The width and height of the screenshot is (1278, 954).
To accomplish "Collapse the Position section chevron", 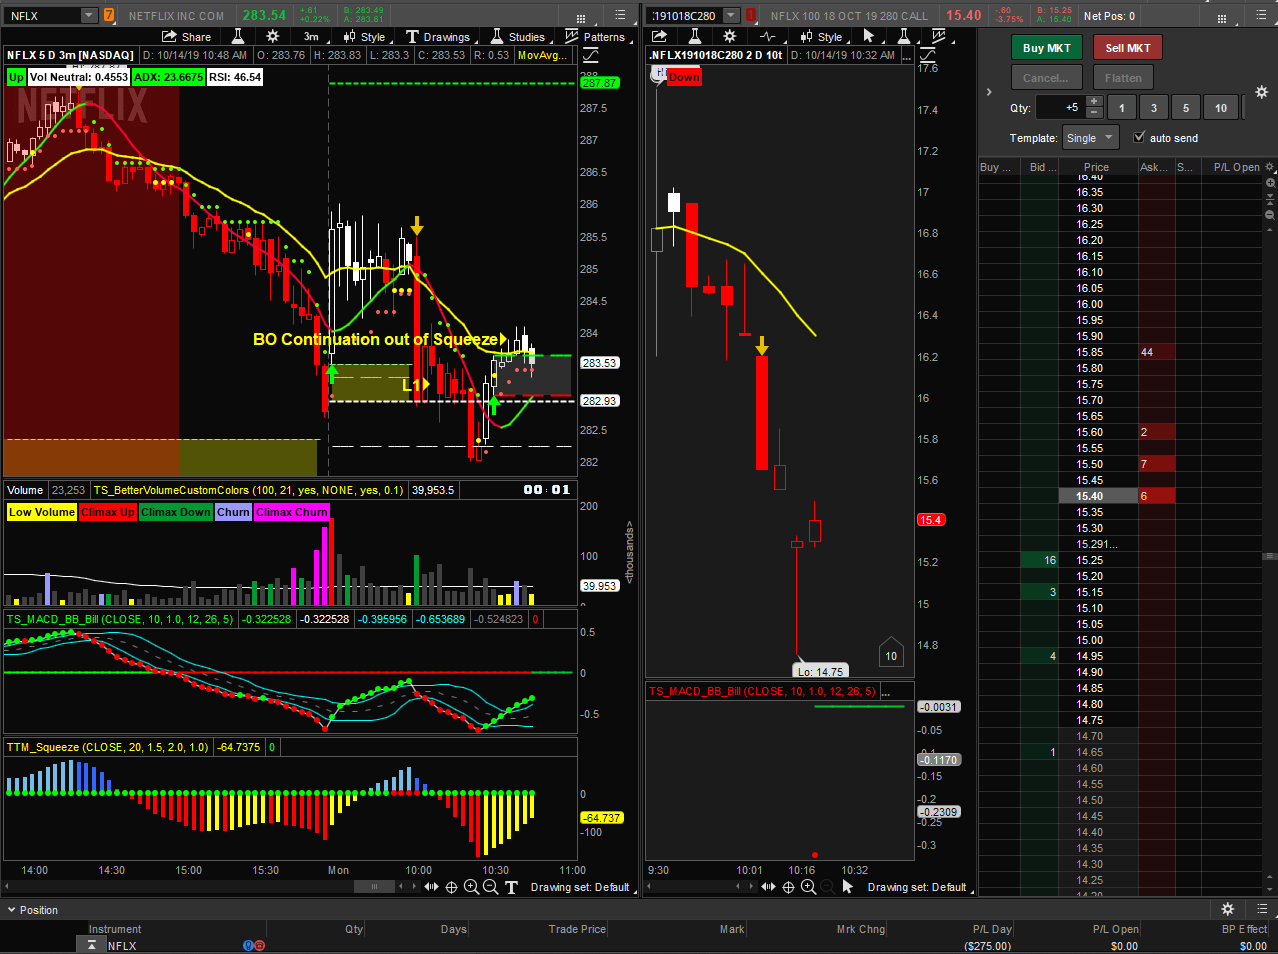I will tap(12, 910).
